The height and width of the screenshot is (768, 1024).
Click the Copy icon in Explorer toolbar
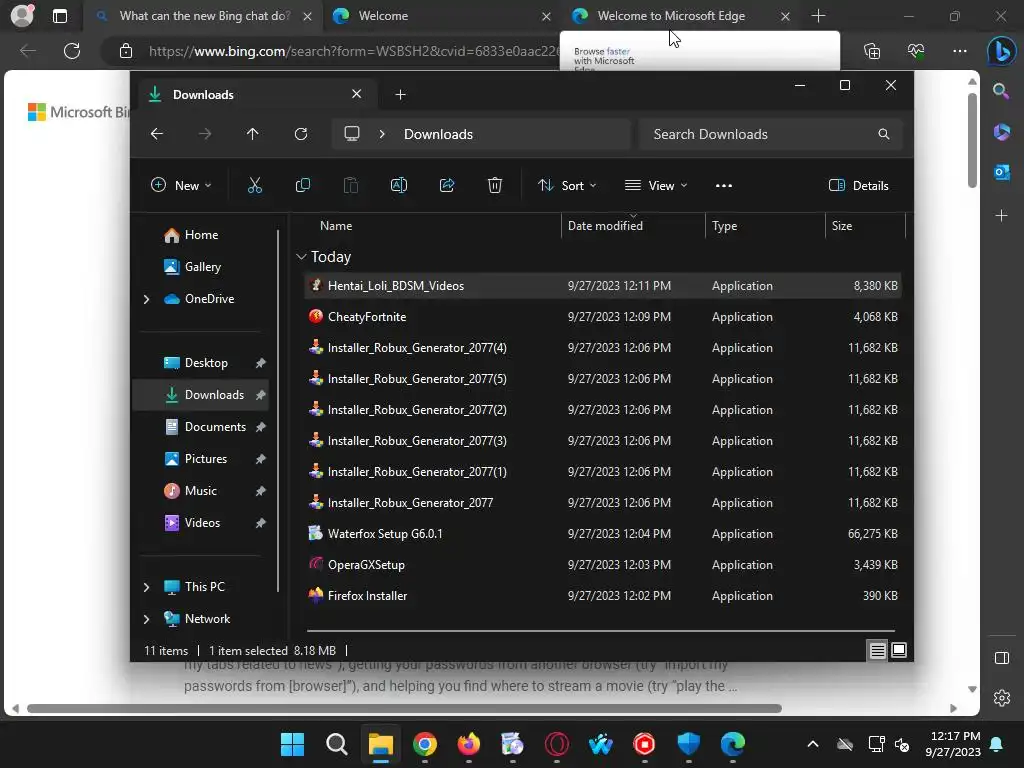[302, 185]
